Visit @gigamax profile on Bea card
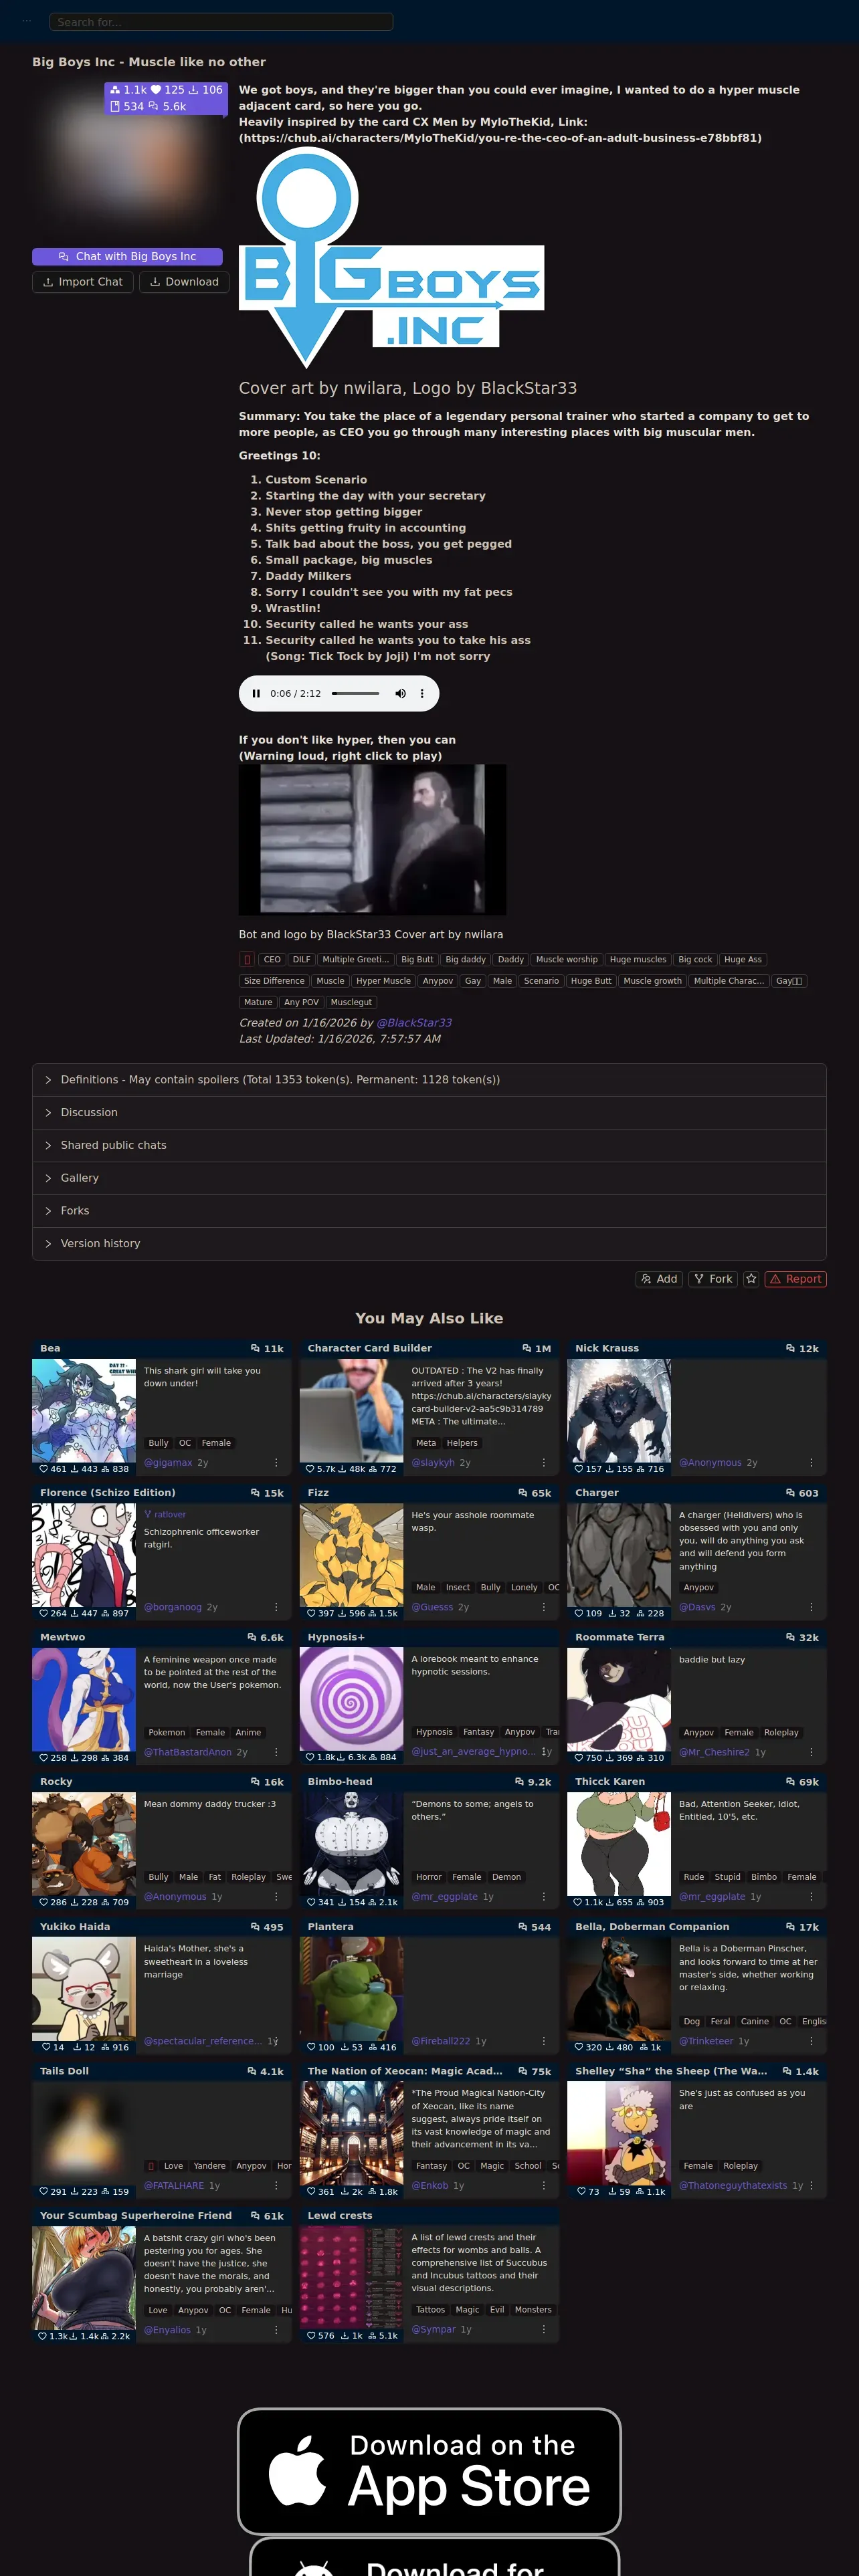Image resolution: width=859 pixels, height=2576 pixels. pyautogui.click(x=168, y=1462)
